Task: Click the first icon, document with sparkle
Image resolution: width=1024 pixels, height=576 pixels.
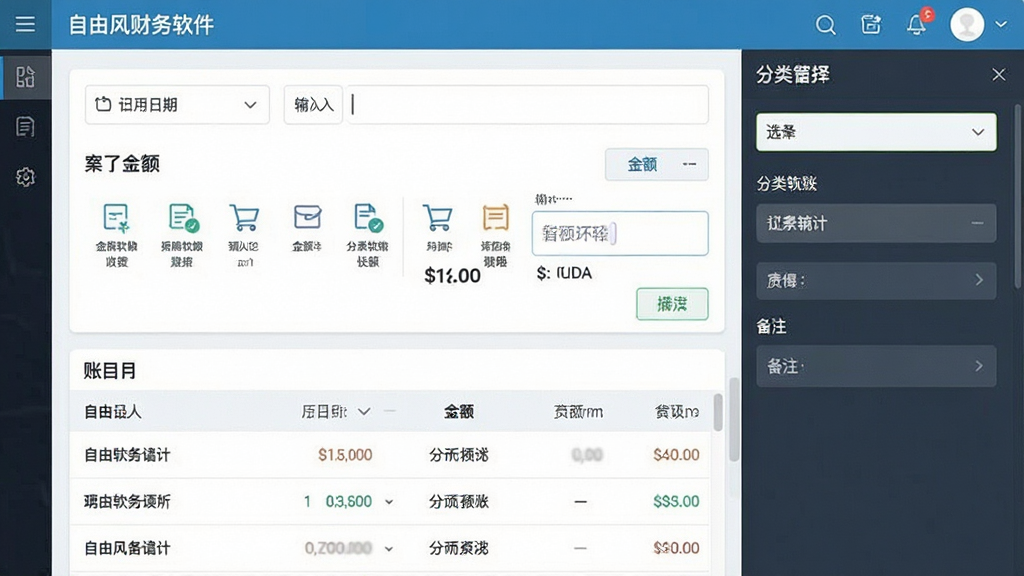Action: pos(116,218)
